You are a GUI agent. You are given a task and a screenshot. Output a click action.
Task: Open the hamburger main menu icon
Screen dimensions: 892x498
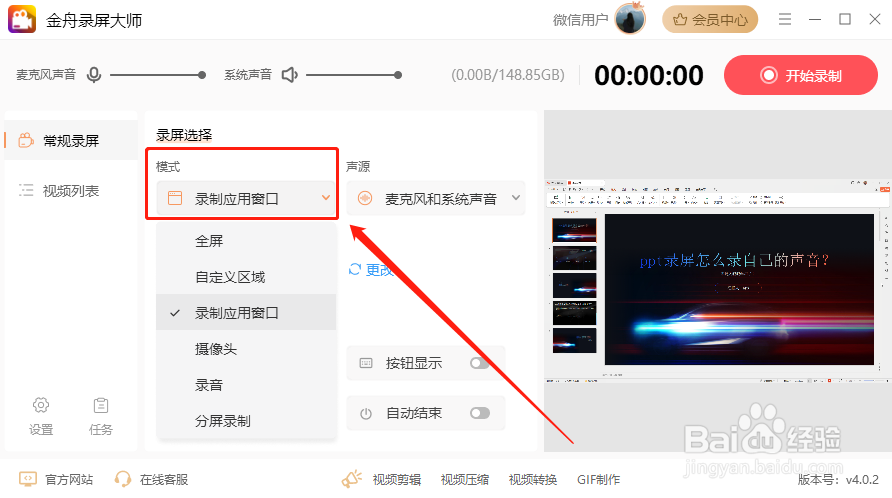pos(785,19)
